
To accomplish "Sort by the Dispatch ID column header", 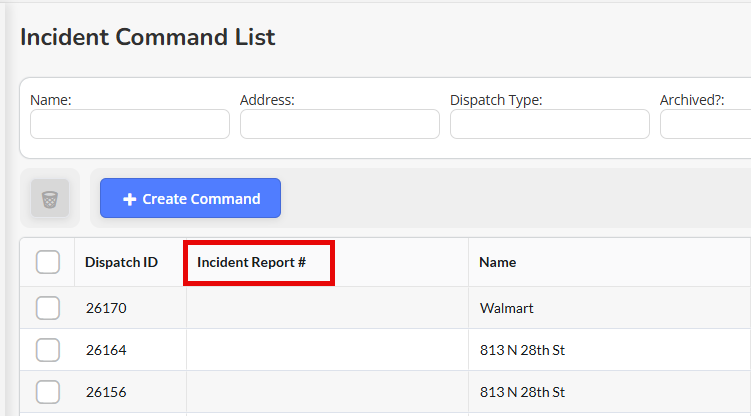I will [121, 262].
